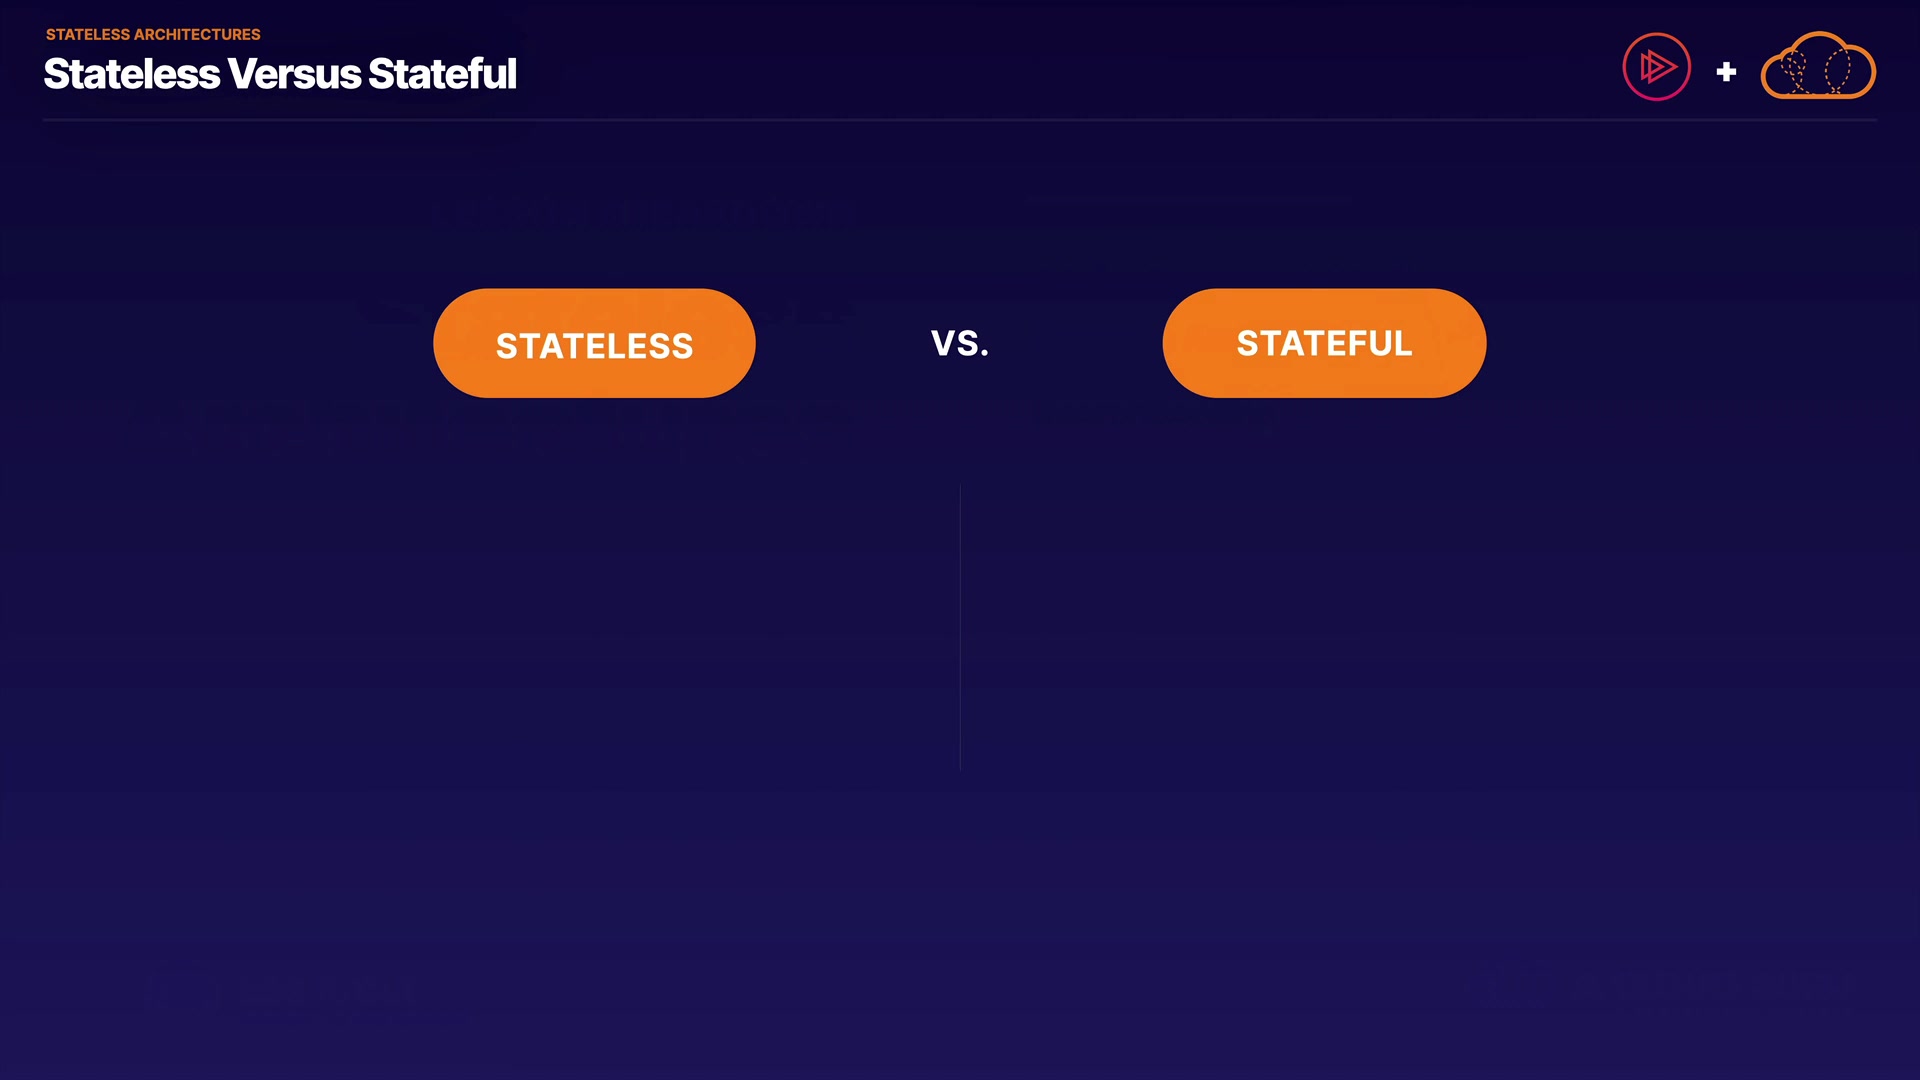This screenshot has height=1080, width=1920.
Task: Click the word Versus in the slide title
Action: tap(294, 74)
